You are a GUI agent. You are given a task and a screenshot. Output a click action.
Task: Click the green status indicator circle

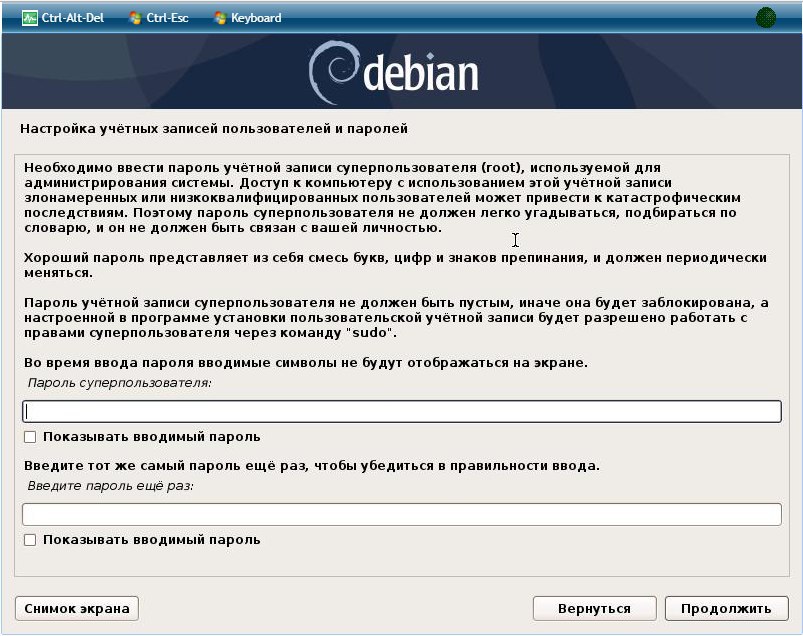tap(766, 18)
